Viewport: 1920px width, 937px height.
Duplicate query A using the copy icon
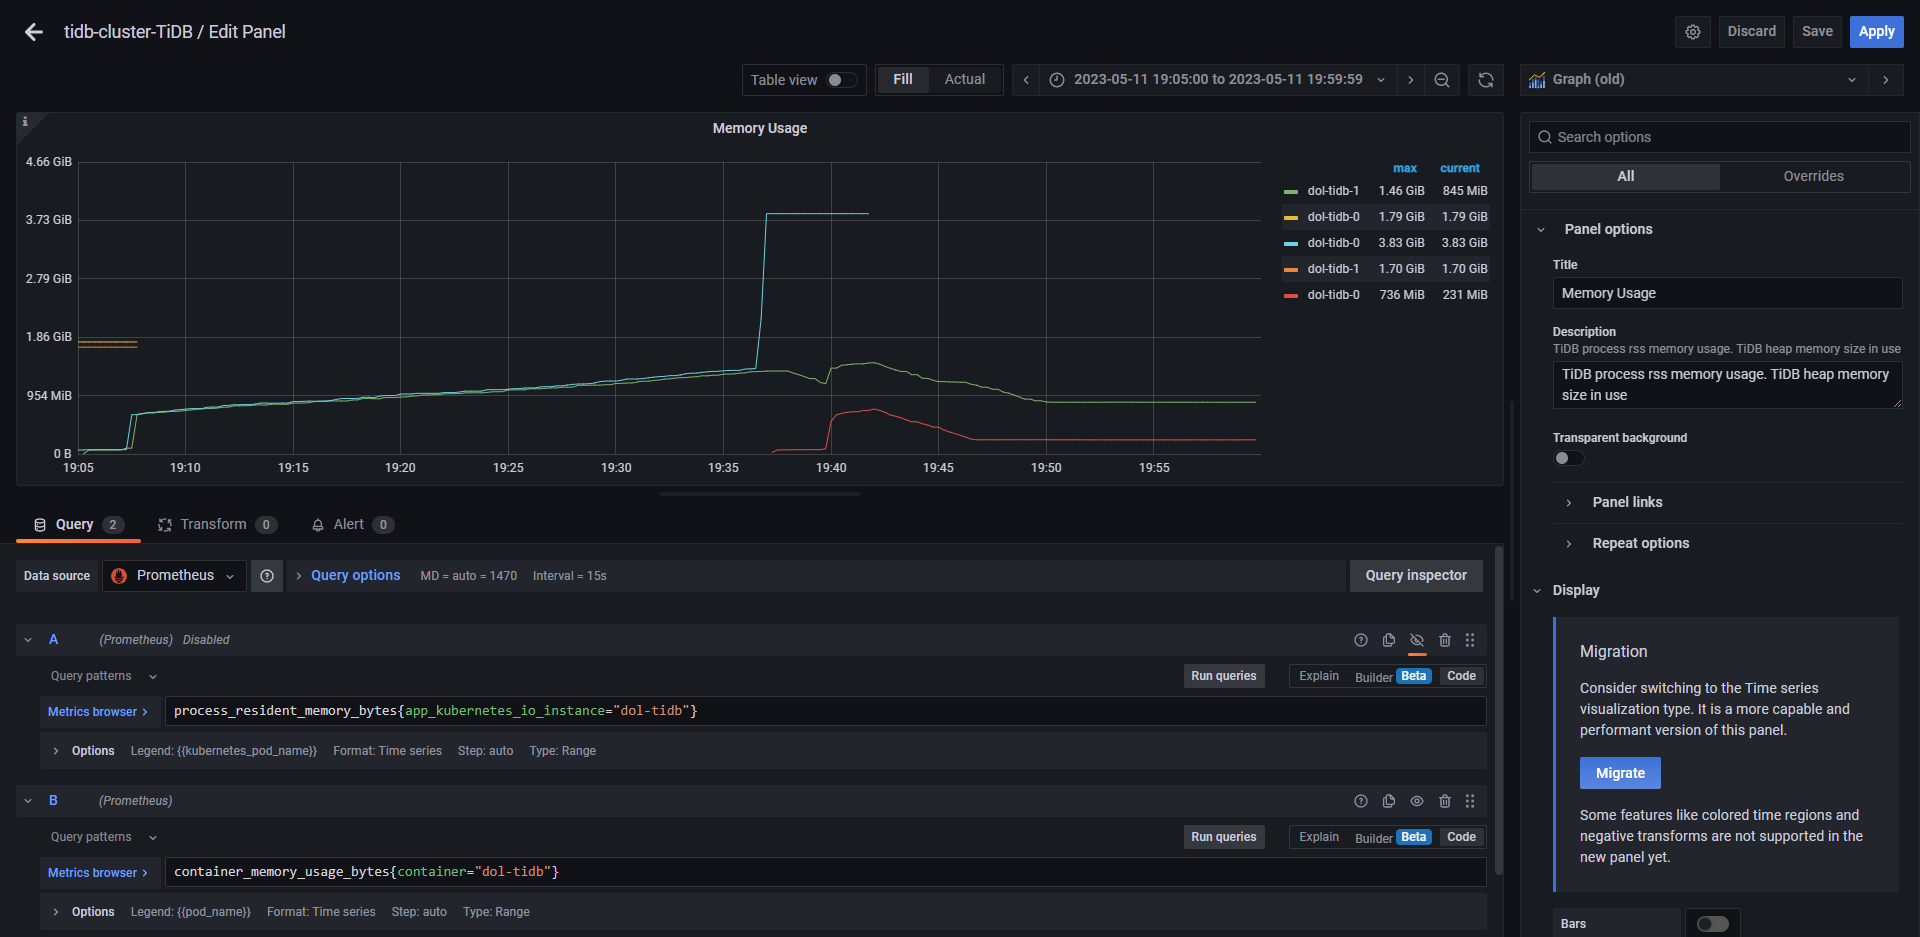pos(1388,640)
